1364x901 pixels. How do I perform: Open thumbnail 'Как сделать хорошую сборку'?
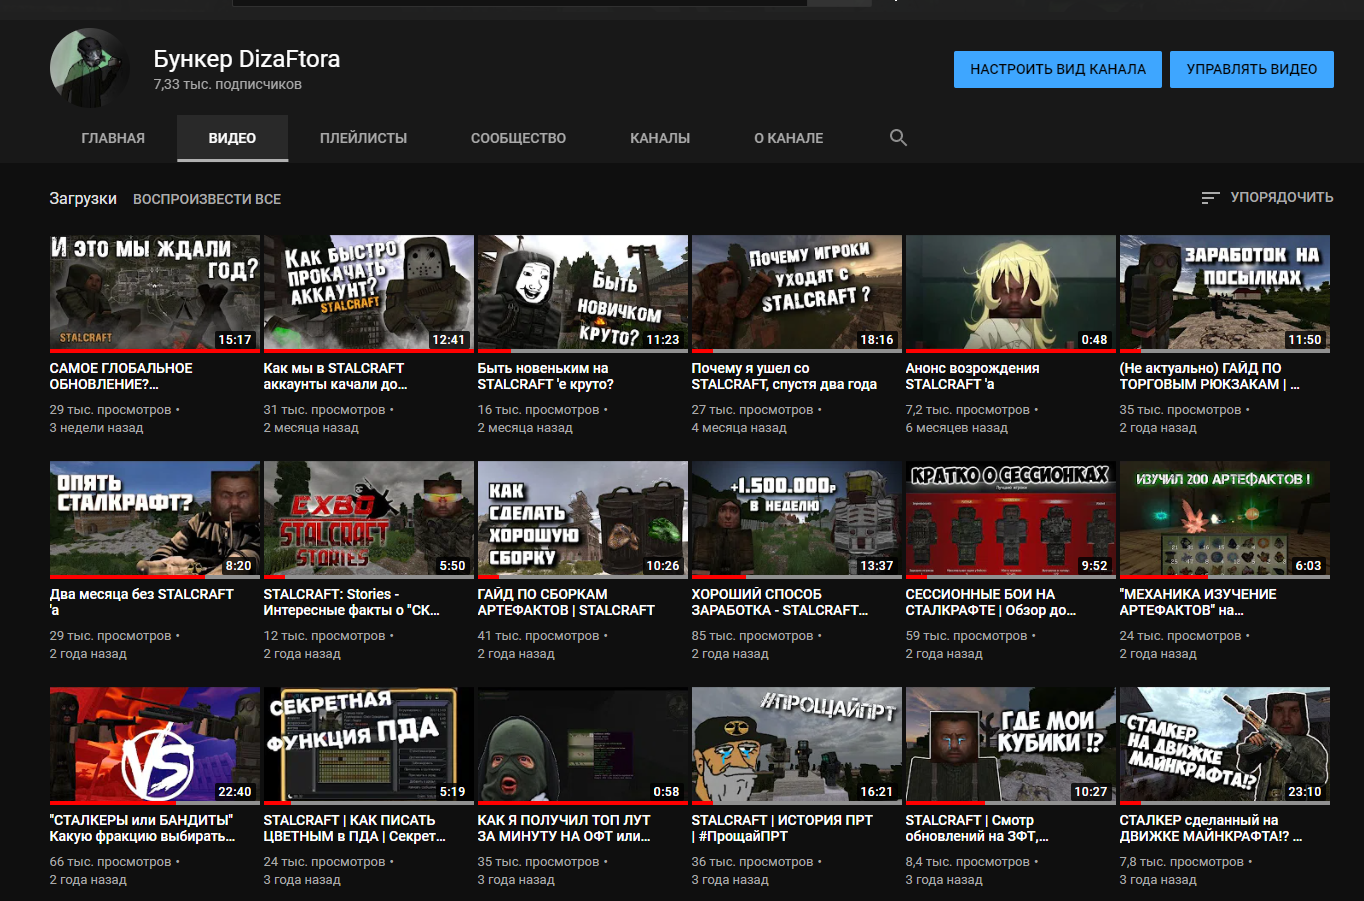tap(583, 520)
